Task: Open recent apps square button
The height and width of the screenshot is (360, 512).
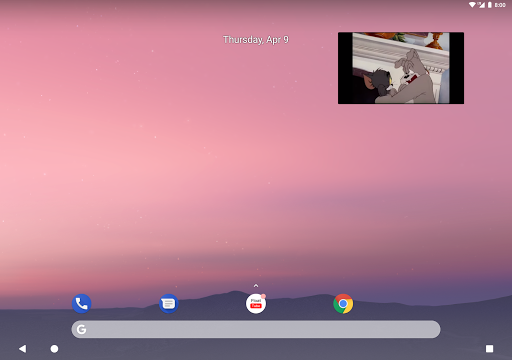Action: point(489,349)
